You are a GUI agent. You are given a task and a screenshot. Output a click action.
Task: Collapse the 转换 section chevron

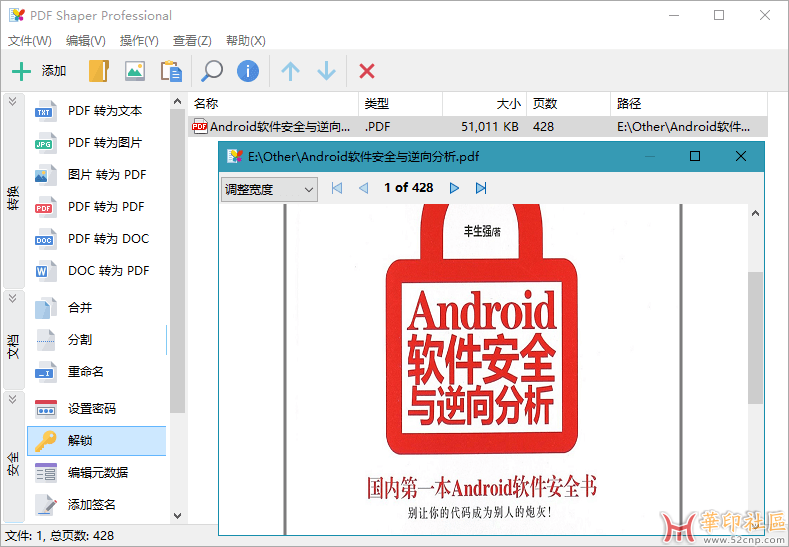pyautogui.click(x=13, y=101)
